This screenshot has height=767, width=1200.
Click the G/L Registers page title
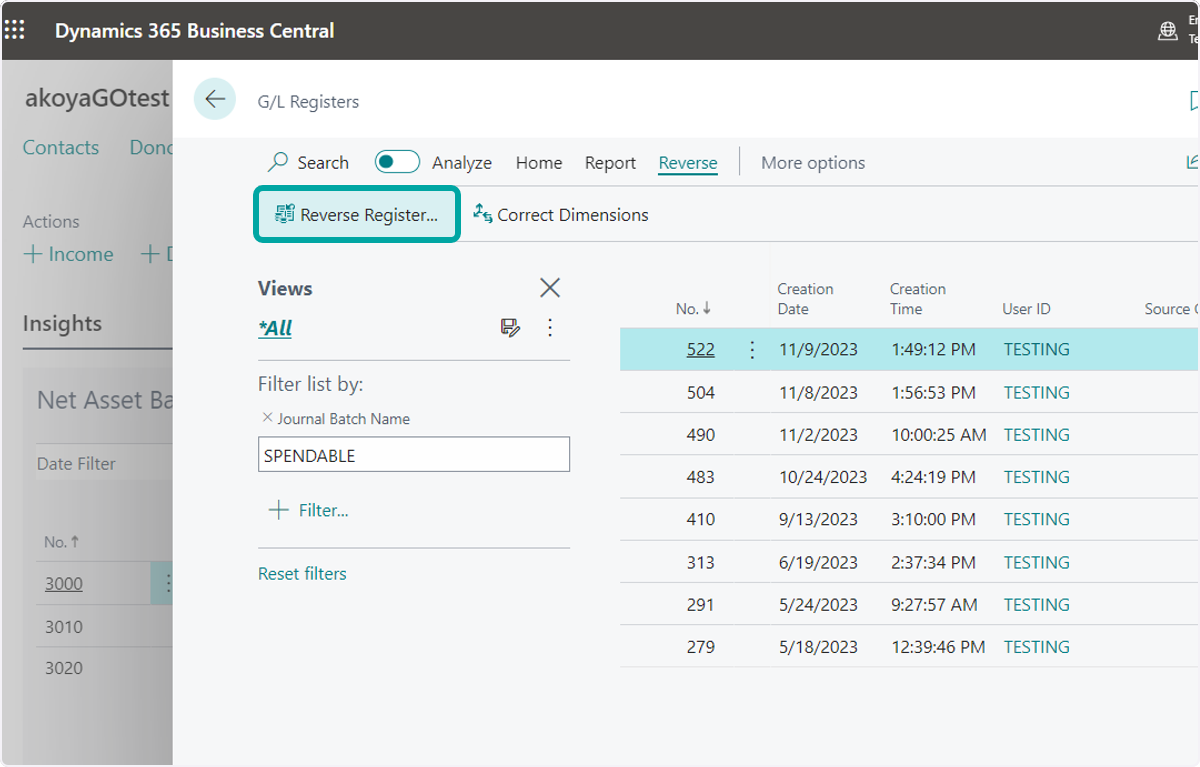coord(308,101)
